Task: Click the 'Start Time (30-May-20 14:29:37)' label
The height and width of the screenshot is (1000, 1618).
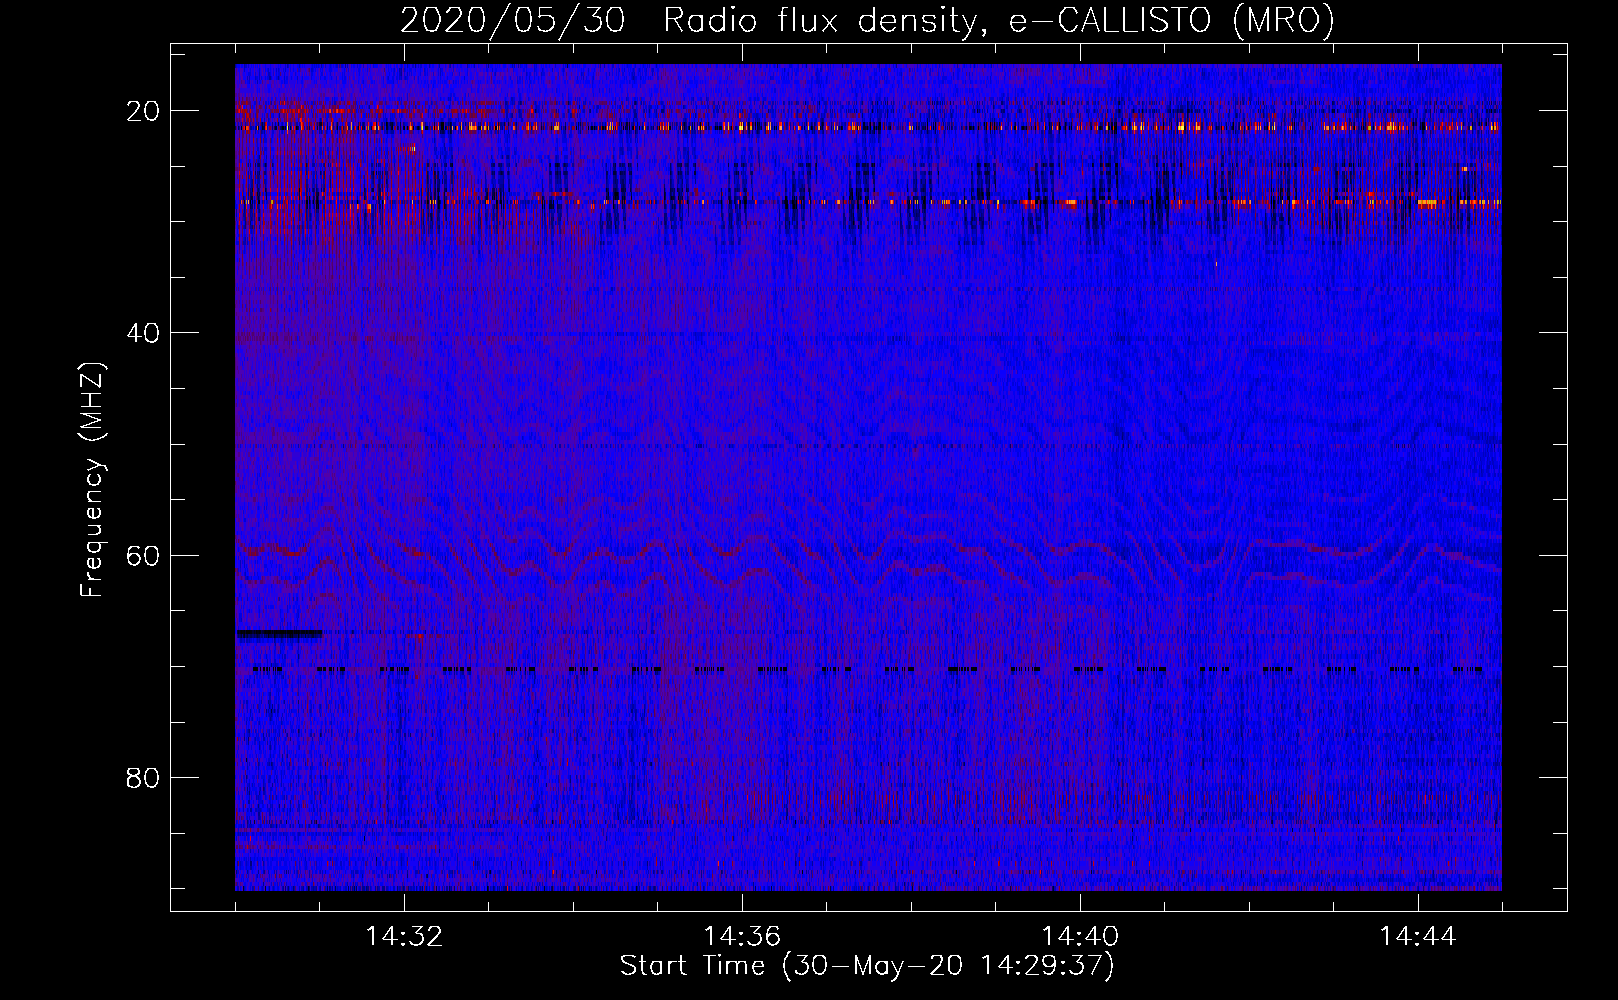Action: [x=867, y=966]
